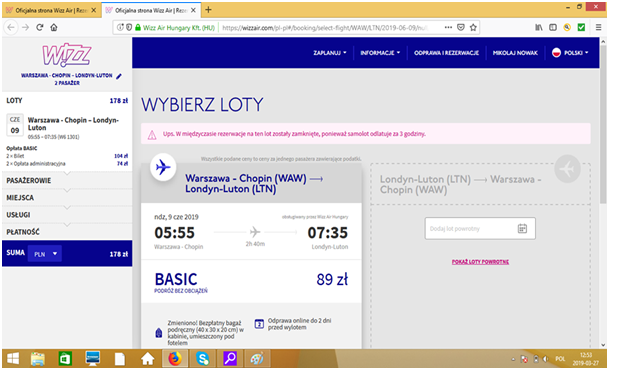Click the outbound flight airplane circle icon
The image size is (622, 370).
163,167
